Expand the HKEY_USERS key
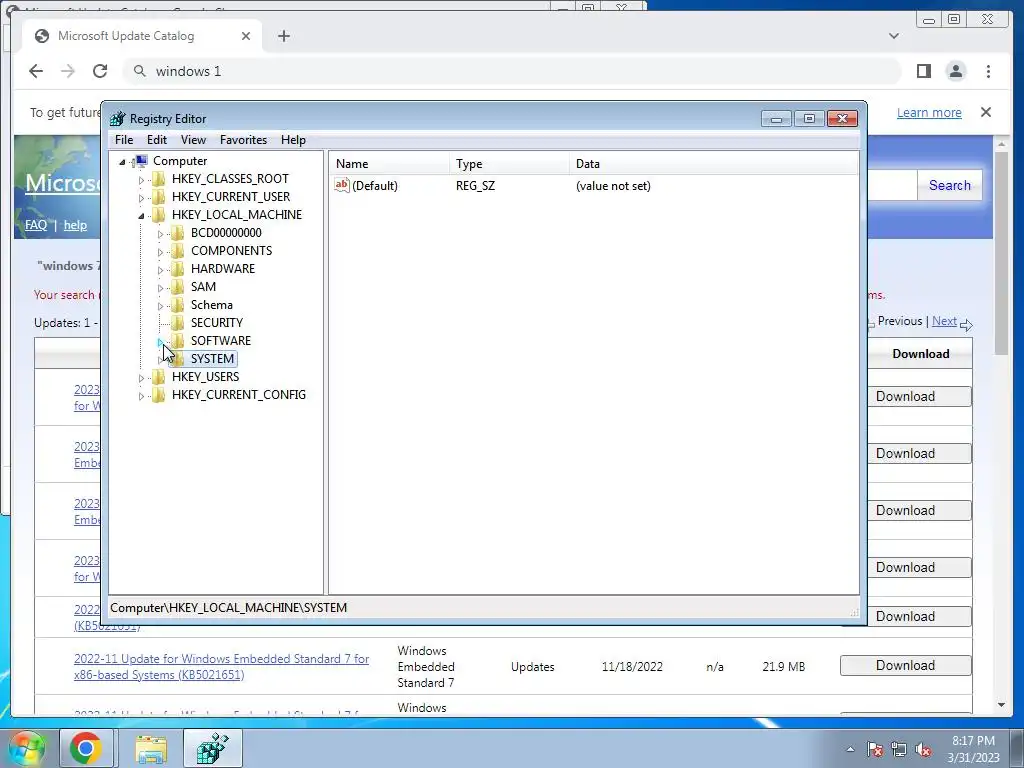Screen dimensions: 1024x768 [x=141, y=378]
